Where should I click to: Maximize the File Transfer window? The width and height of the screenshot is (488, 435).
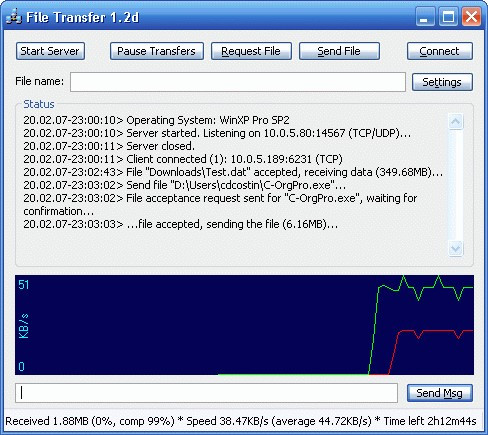[448, 17]
